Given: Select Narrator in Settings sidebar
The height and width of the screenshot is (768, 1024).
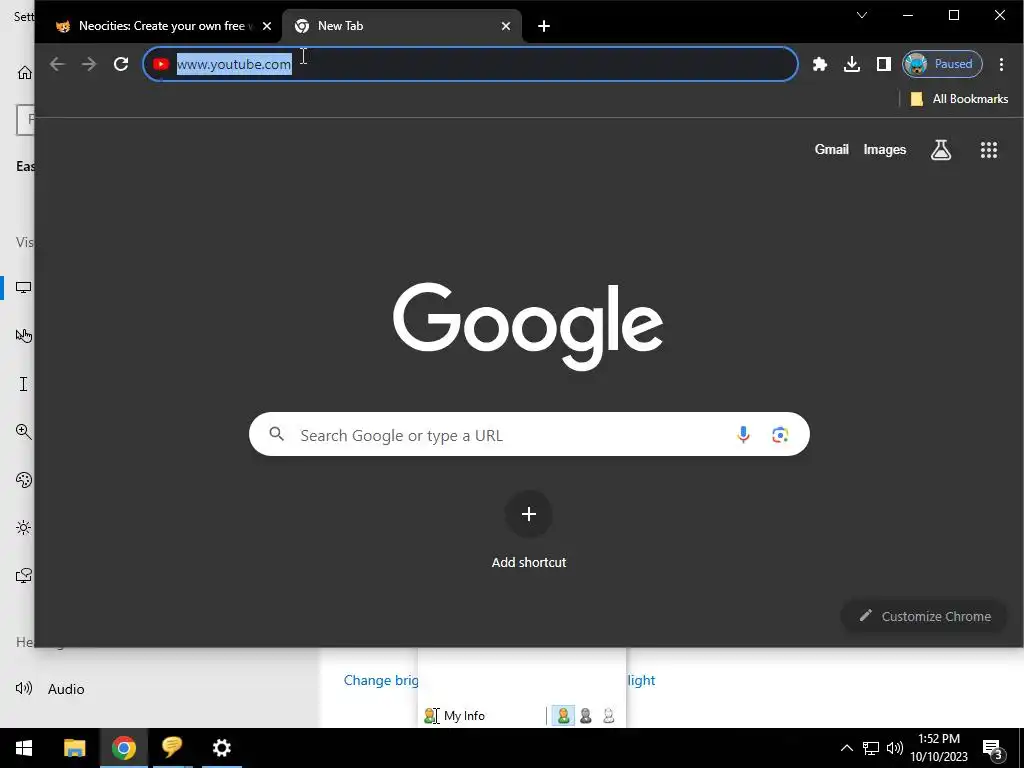Looking at the screenshot, I should click(x=24, y=575).
